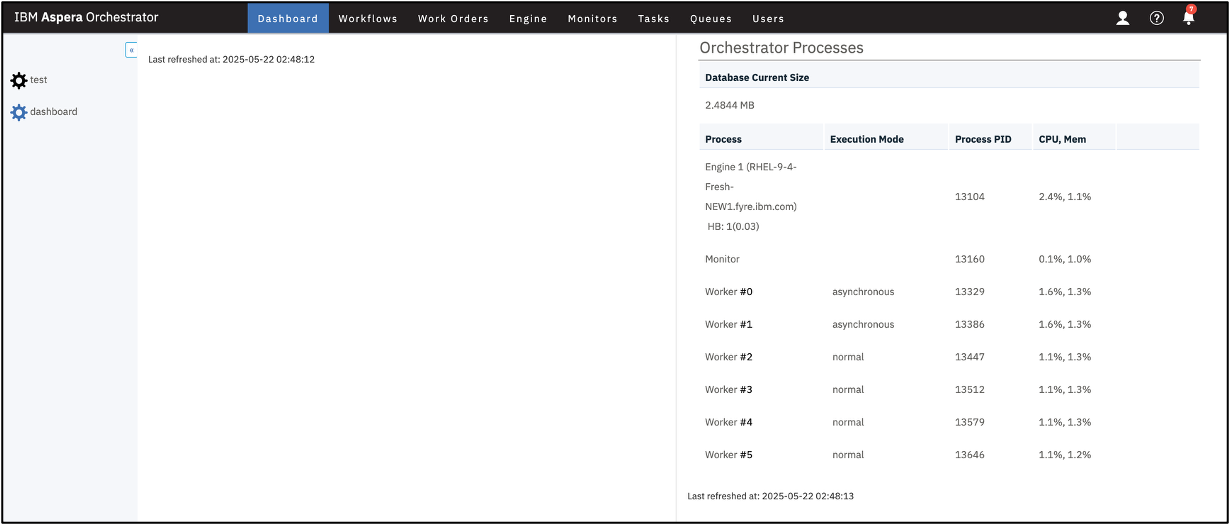Open the dashboard sidebar link

click(54, 112)
